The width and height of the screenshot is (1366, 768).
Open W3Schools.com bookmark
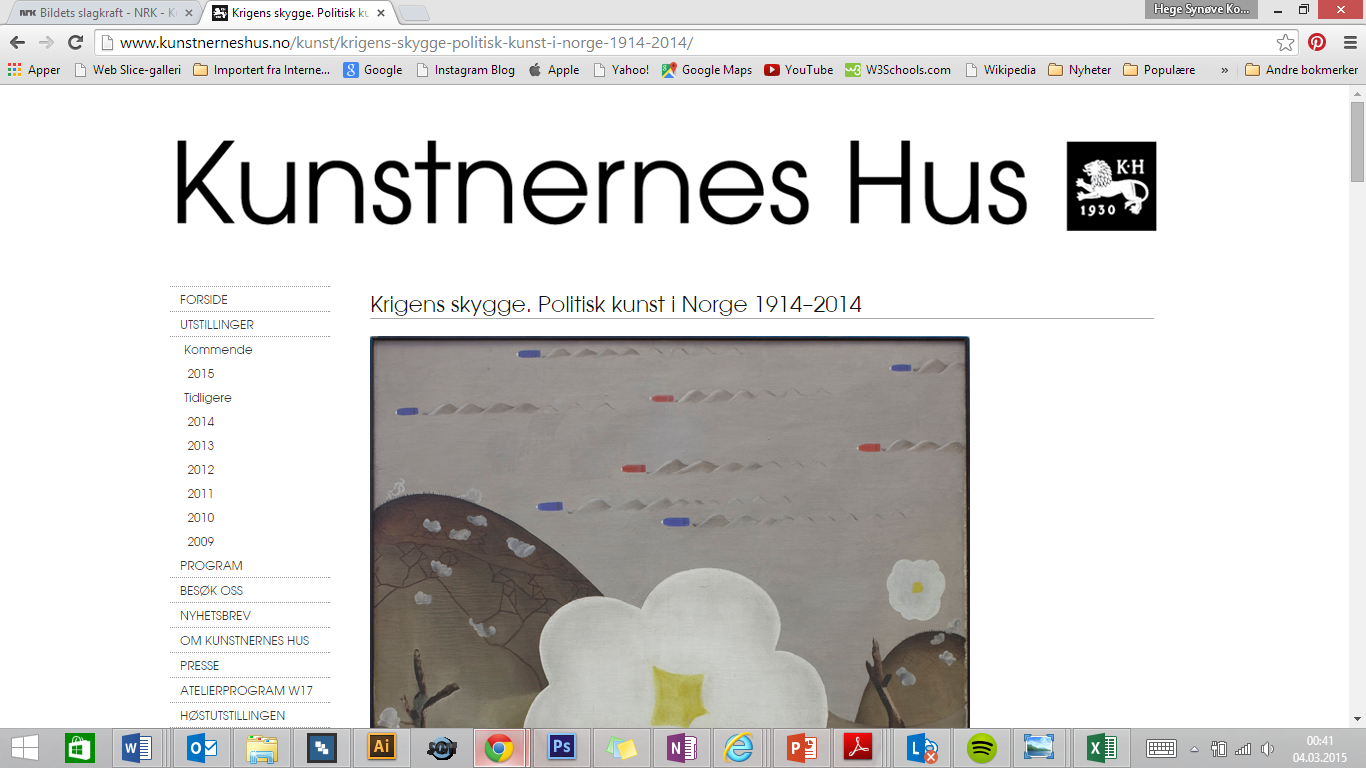(x=898, y=70)
